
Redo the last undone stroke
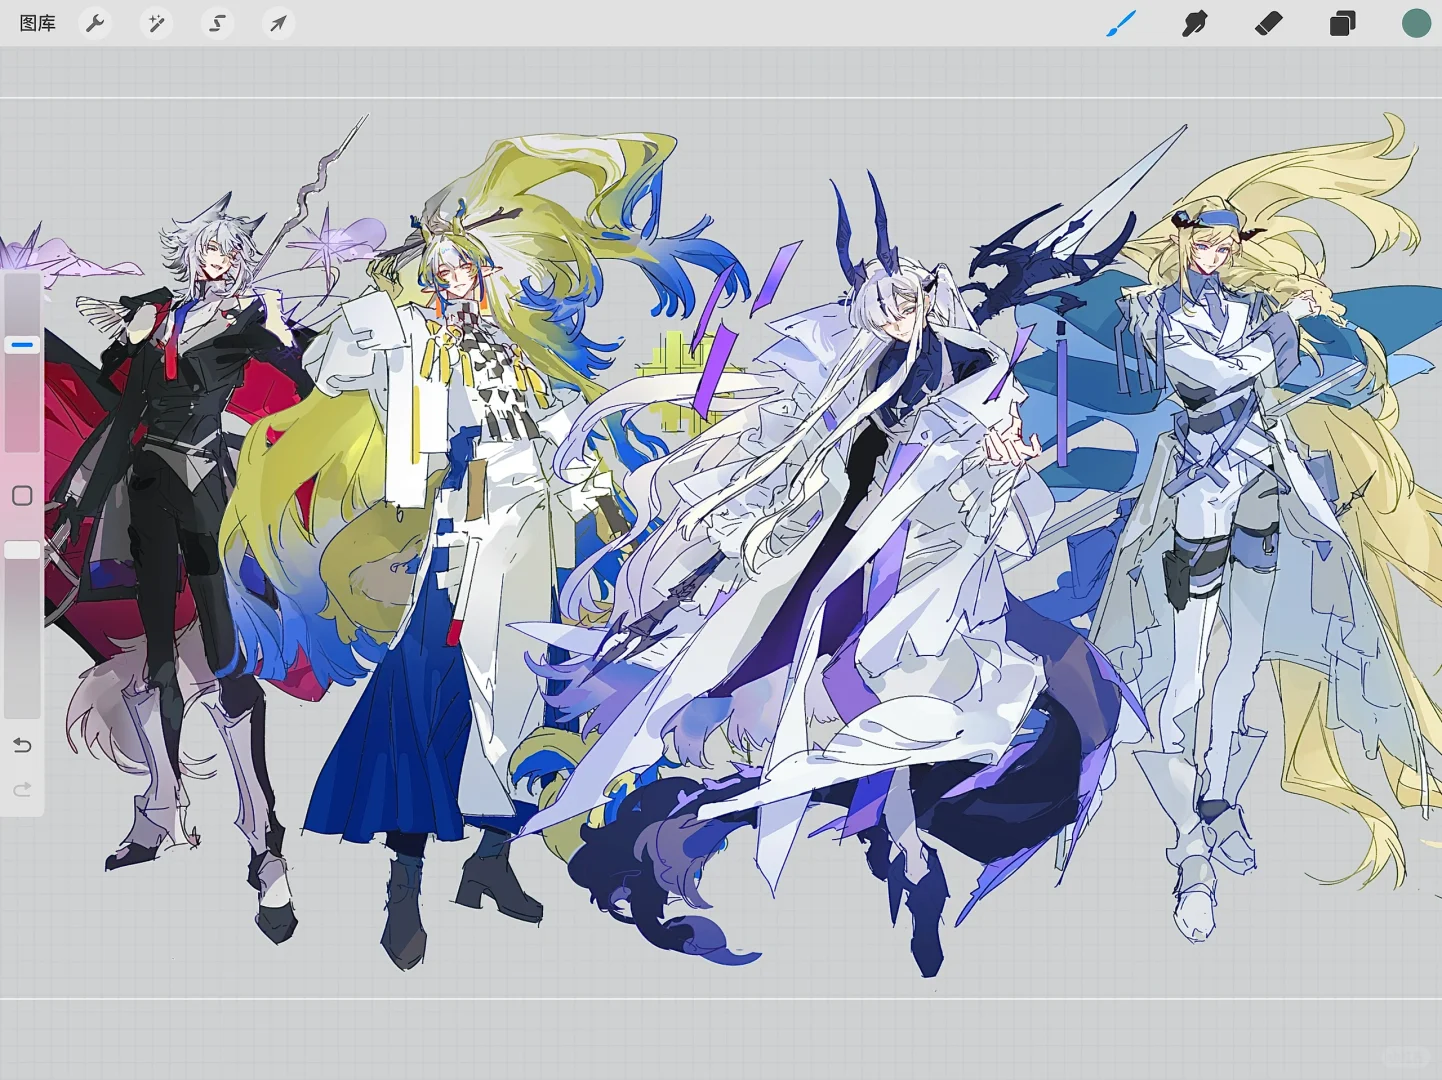(22, 790)
